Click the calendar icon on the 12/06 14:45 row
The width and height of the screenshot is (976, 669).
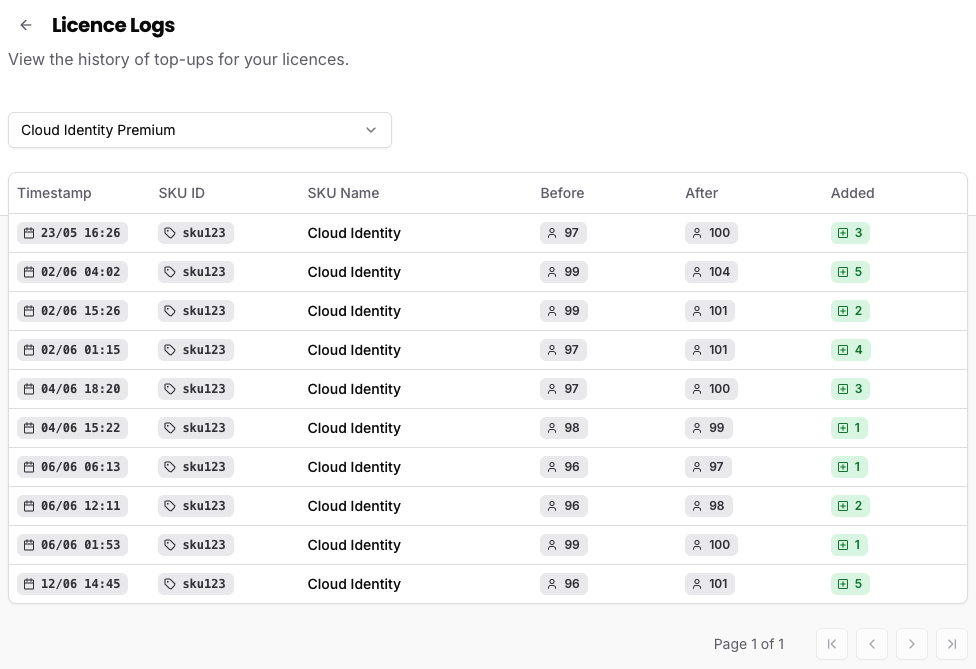tap(29, 584)
